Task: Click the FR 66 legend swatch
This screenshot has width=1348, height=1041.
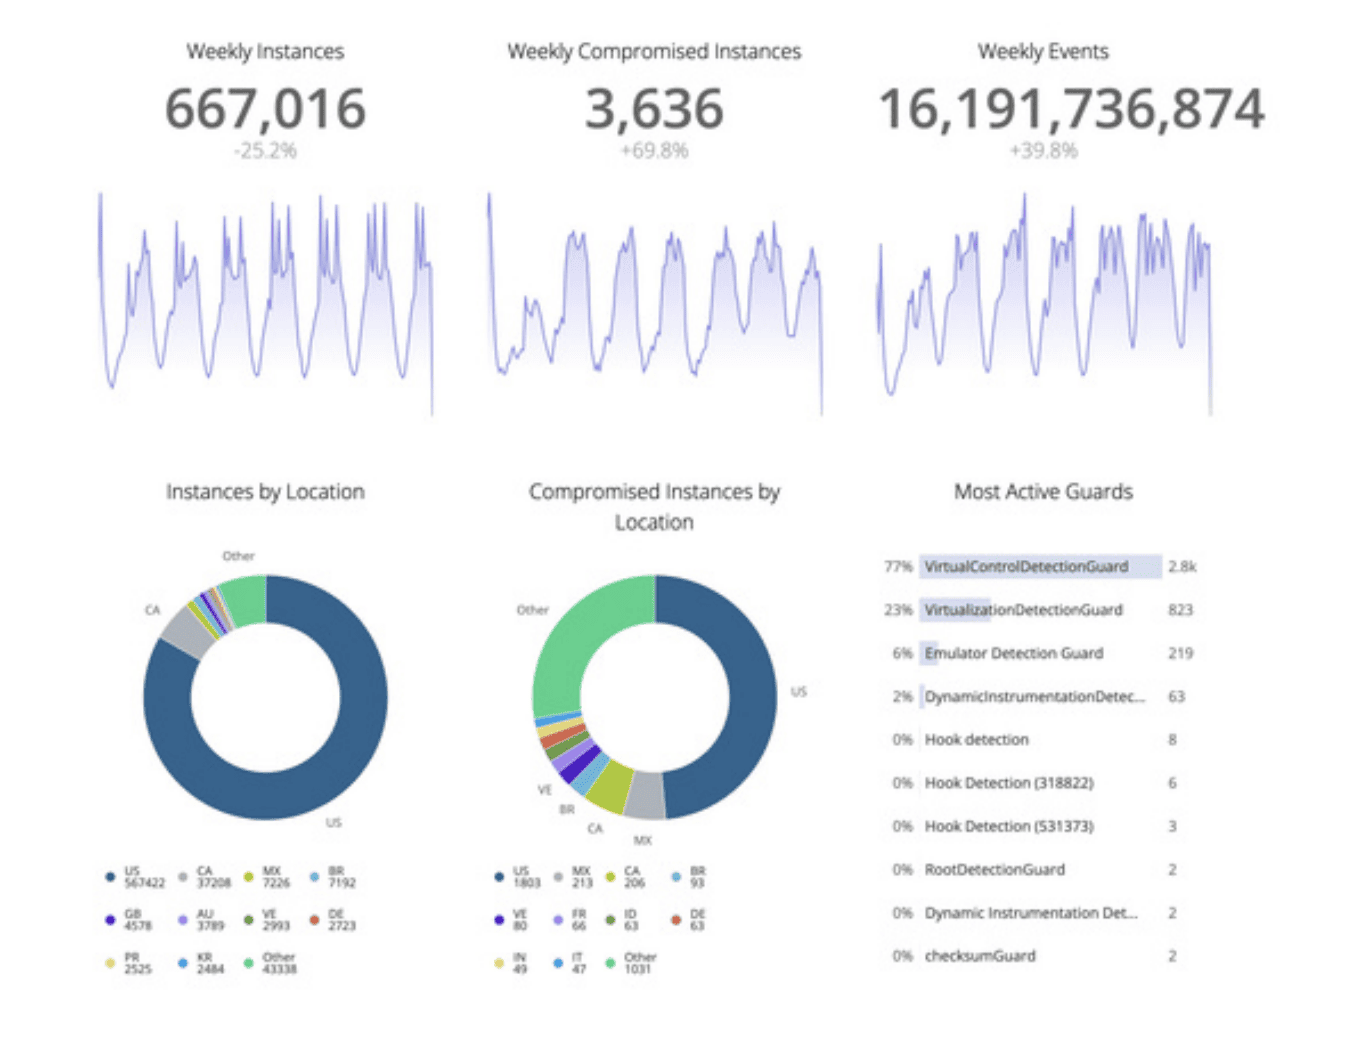Action: [x=559, y=920]
